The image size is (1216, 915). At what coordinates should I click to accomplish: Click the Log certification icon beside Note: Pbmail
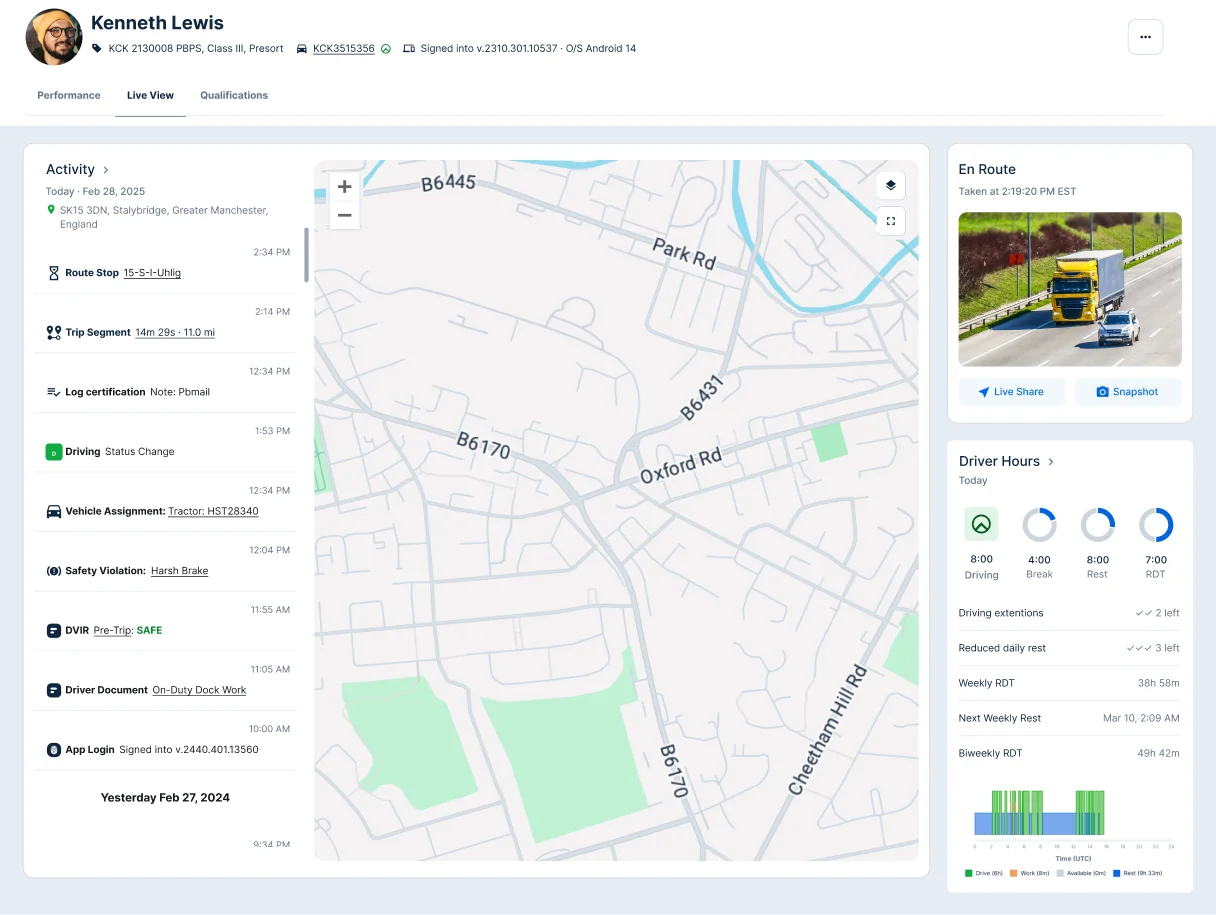click(x=53, y=391)
